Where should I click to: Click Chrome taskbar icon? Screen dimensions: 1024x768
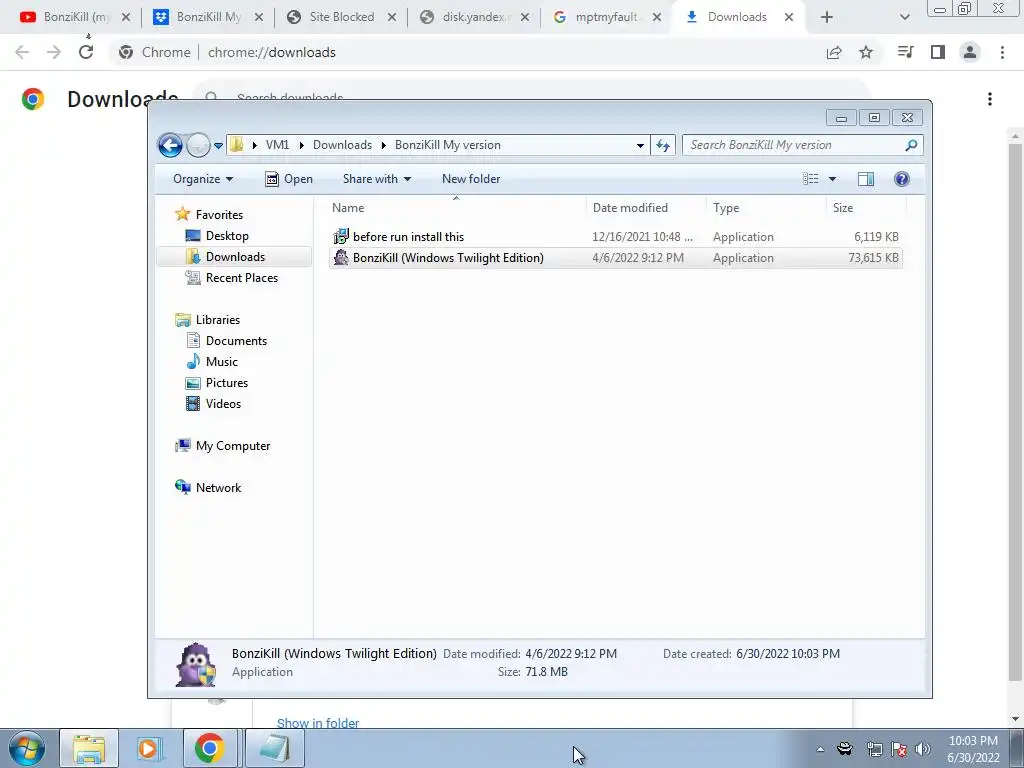[x=209, y=748]
